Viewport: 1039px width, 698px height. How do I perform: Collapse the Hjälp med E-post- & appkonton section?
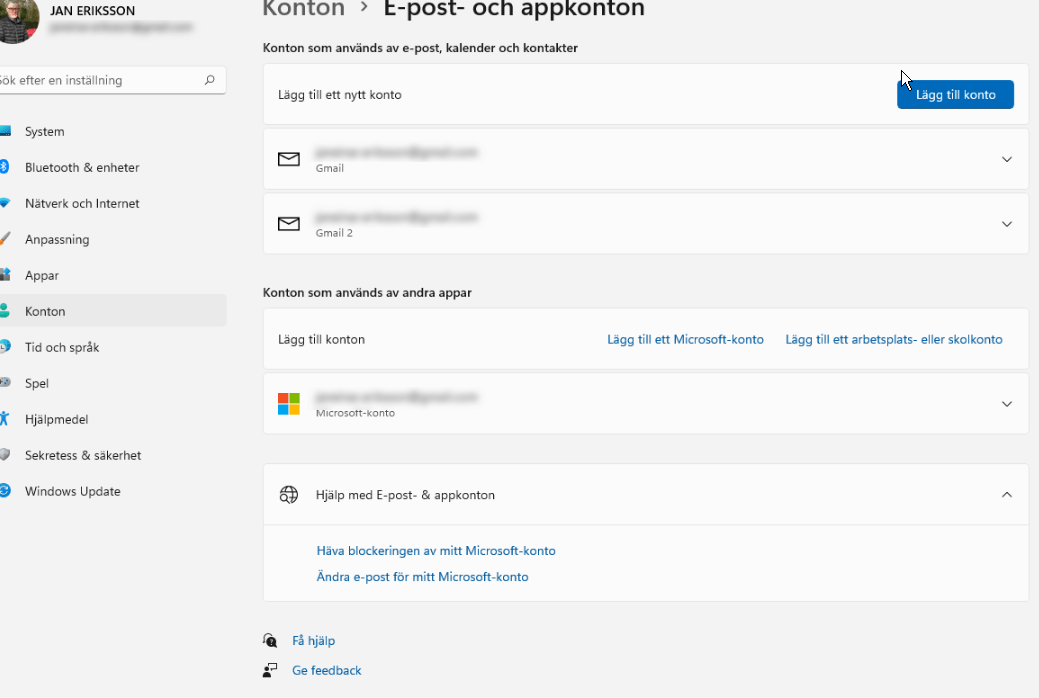1006,494
